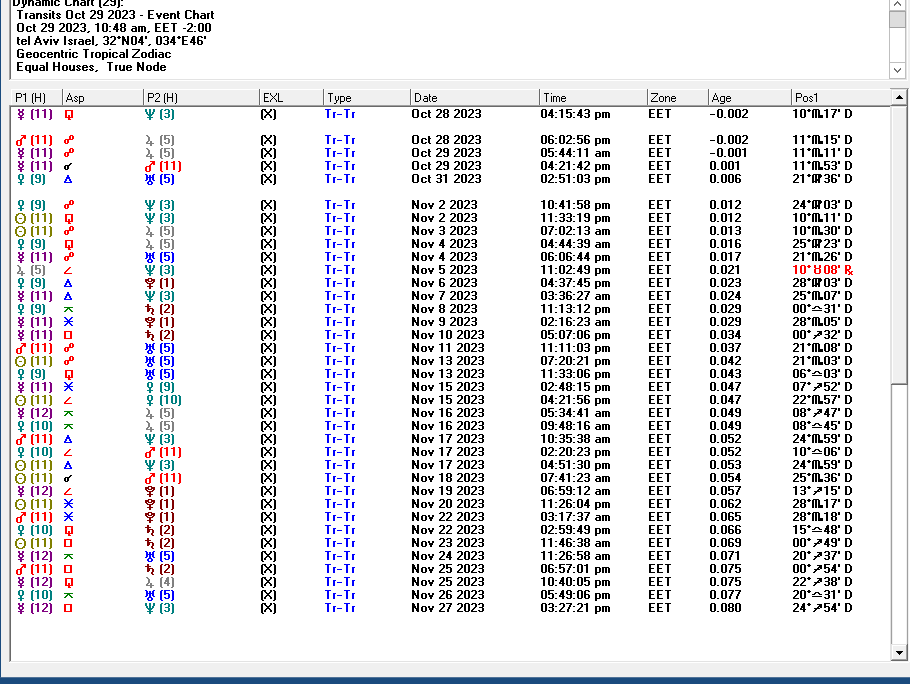Viewport: 910px width, 684px height.
Task: Click the Zone column header
Action: click(677, 97)
